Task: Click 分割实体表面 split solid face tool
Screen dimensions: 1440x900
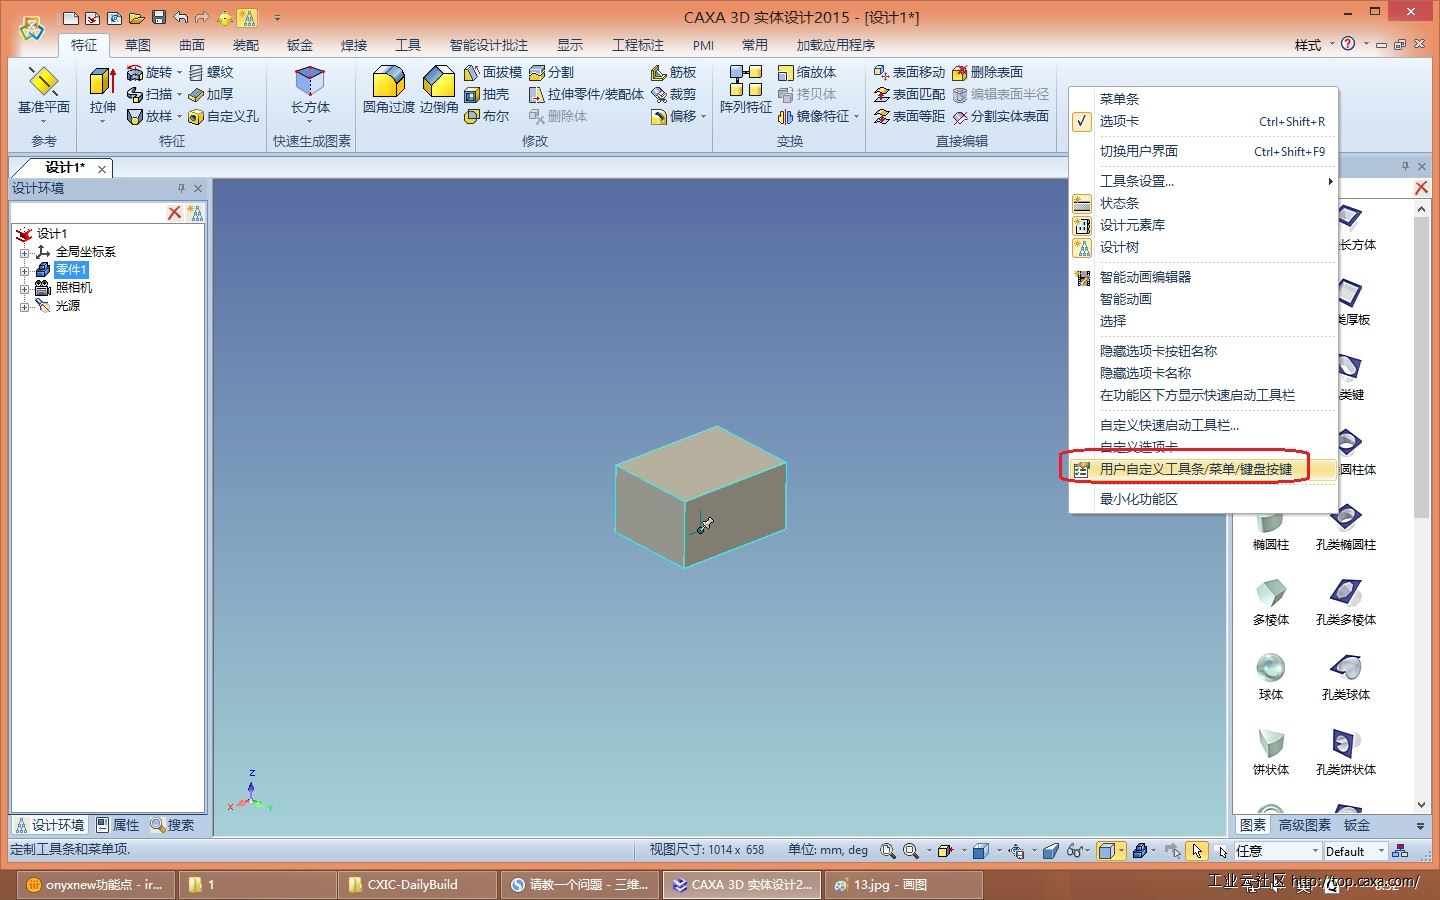Action: (1001, 116)
